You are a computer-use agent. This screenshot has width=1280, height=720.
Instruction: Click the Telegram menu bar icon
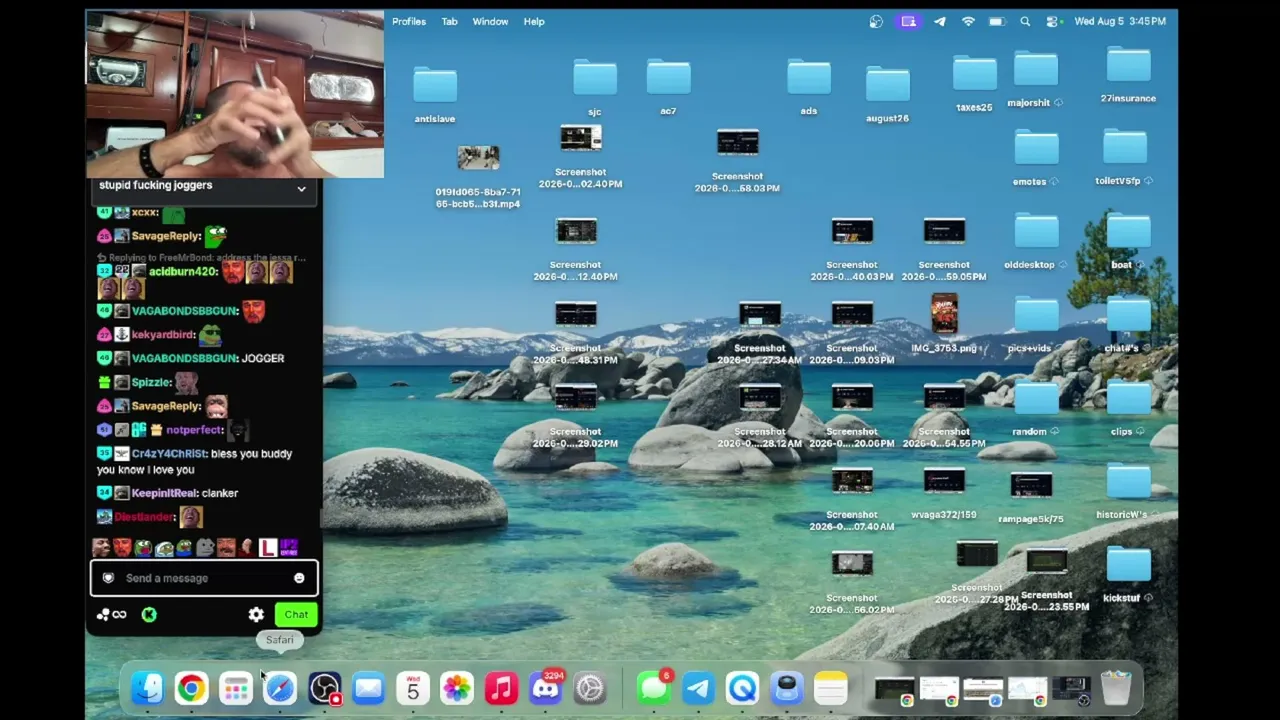pyautogui.click(x=939, y=21)
